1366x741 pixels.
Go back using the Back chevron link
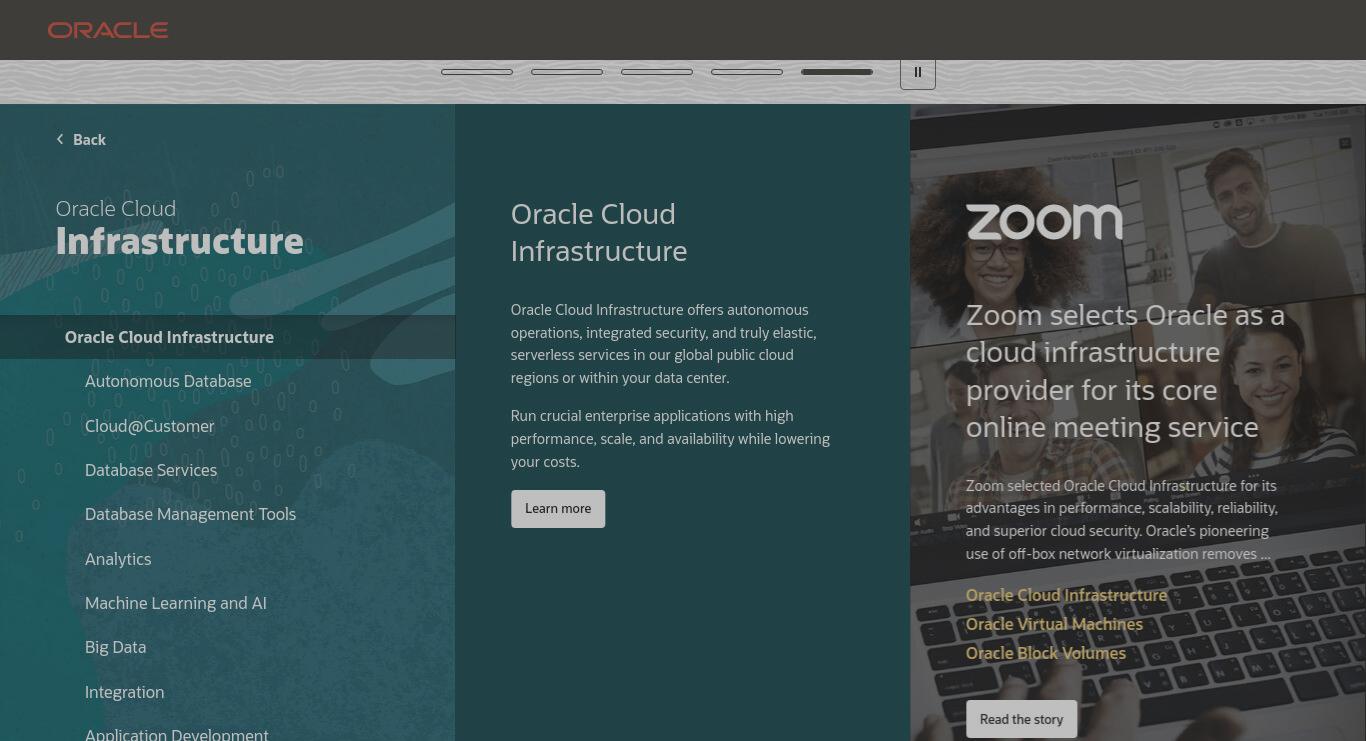81,140
